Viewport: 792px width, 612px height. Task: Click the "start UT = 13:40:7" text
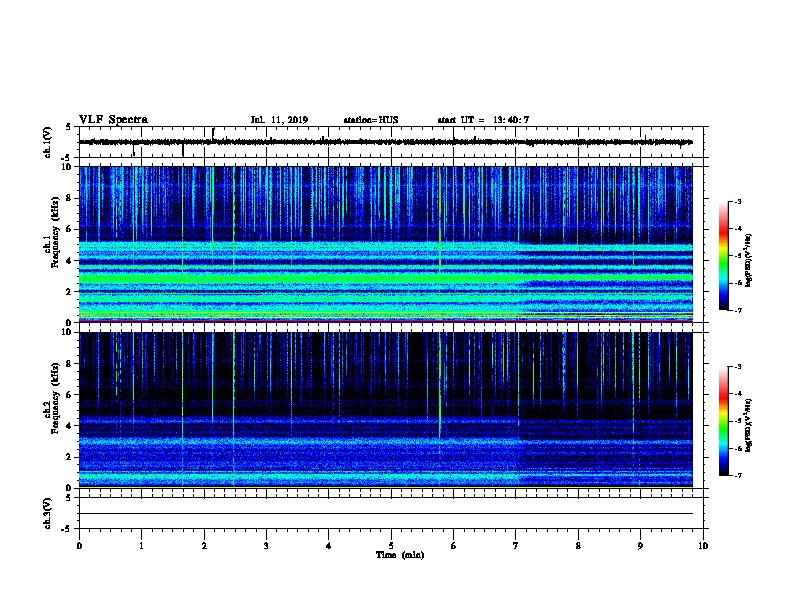coord(483,120)
